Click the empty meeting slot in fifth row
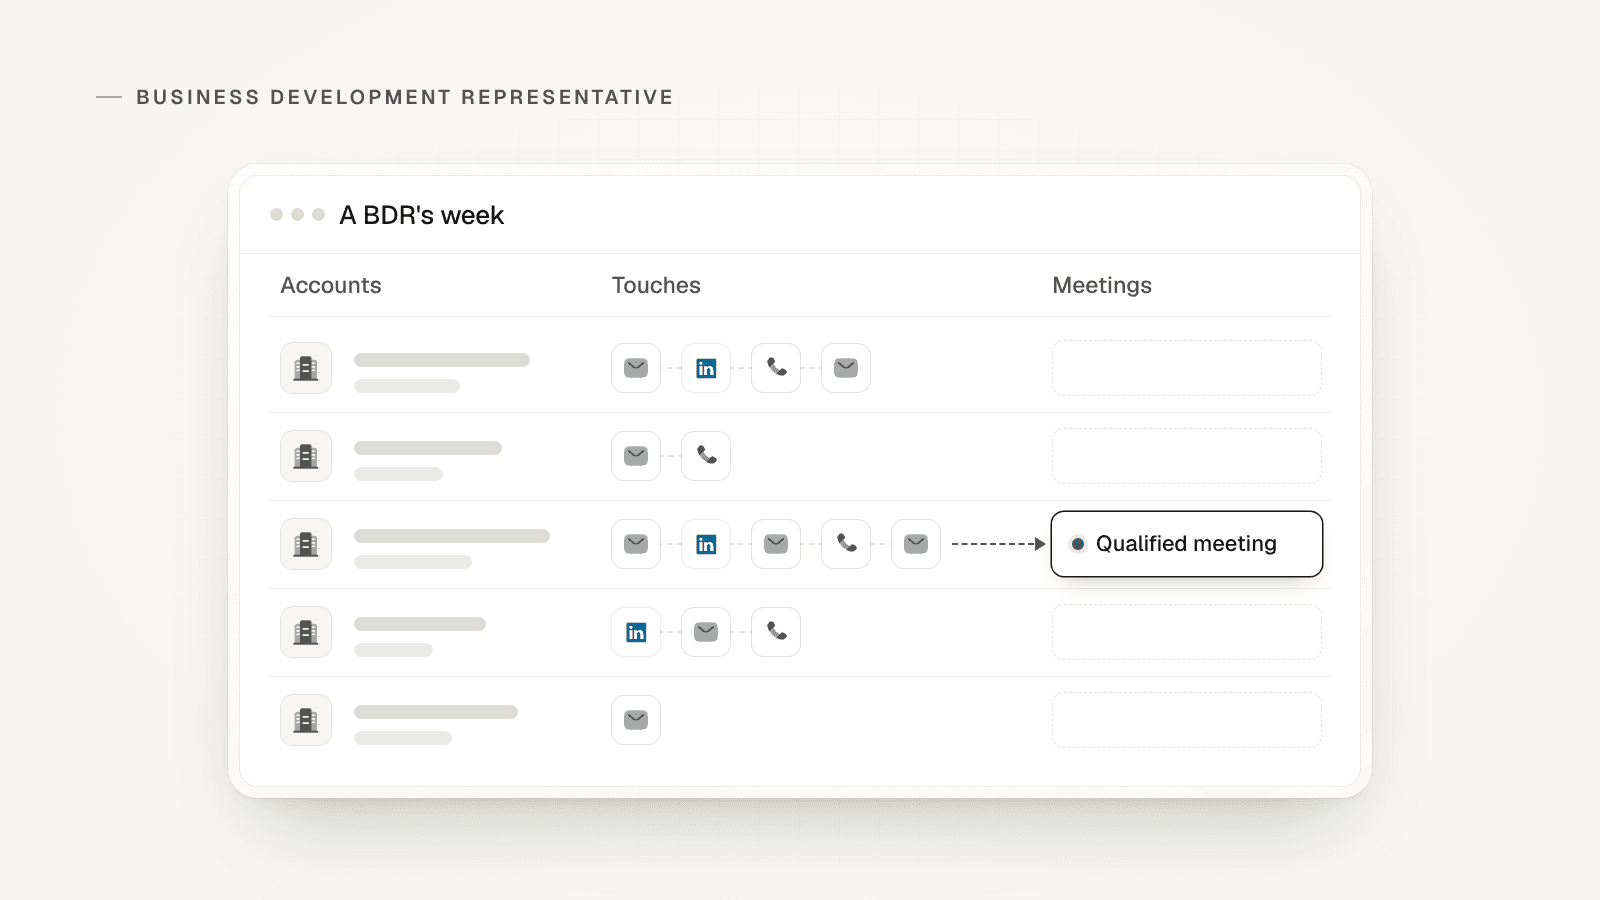 pos(1187,720)
